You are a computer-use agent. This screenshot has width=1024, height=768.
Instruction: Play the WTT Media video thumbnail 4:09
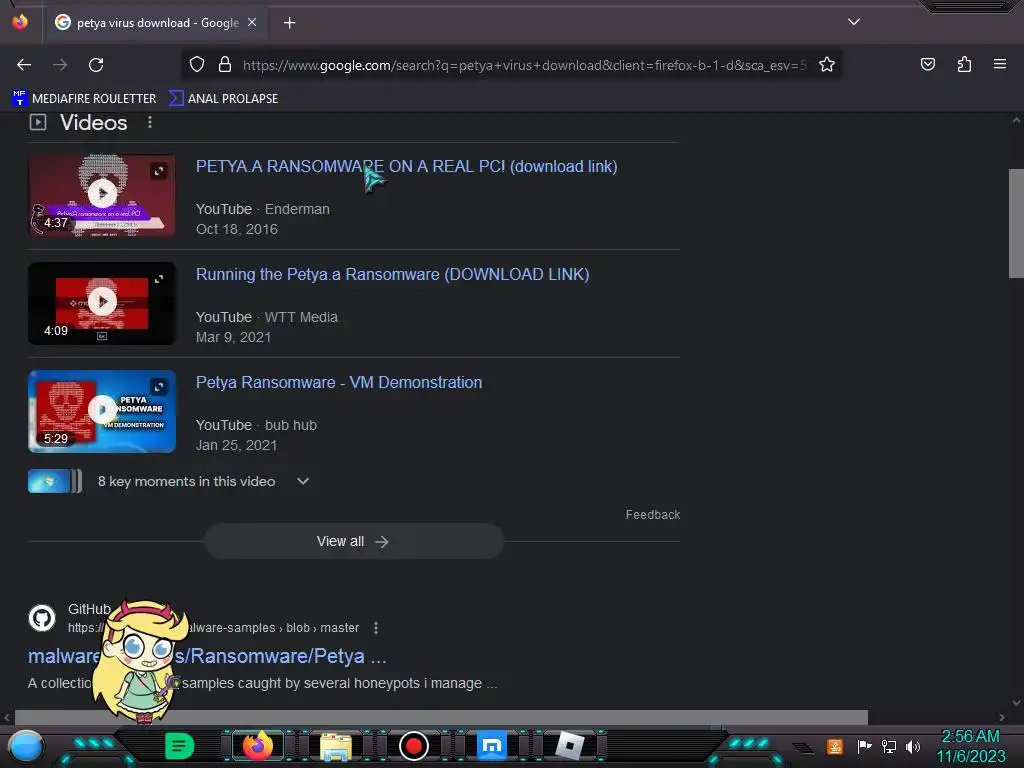(102, 303)
